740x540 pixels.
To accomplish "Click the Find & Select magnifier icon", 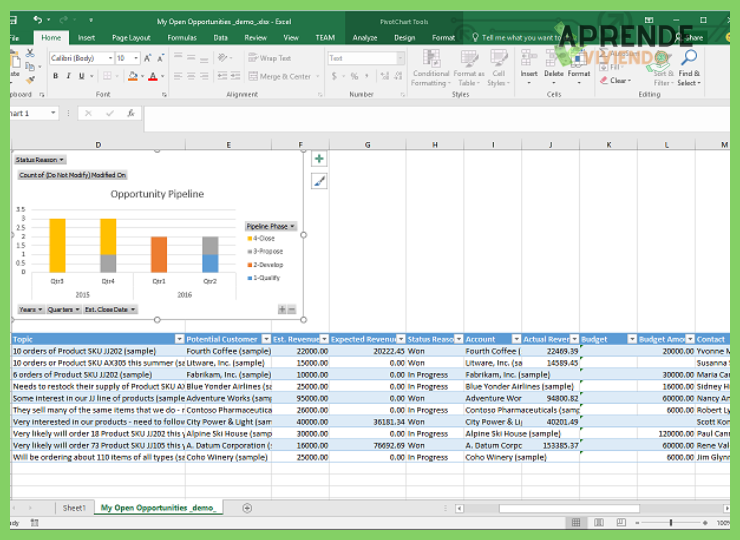I will click(x=689, y=58).
